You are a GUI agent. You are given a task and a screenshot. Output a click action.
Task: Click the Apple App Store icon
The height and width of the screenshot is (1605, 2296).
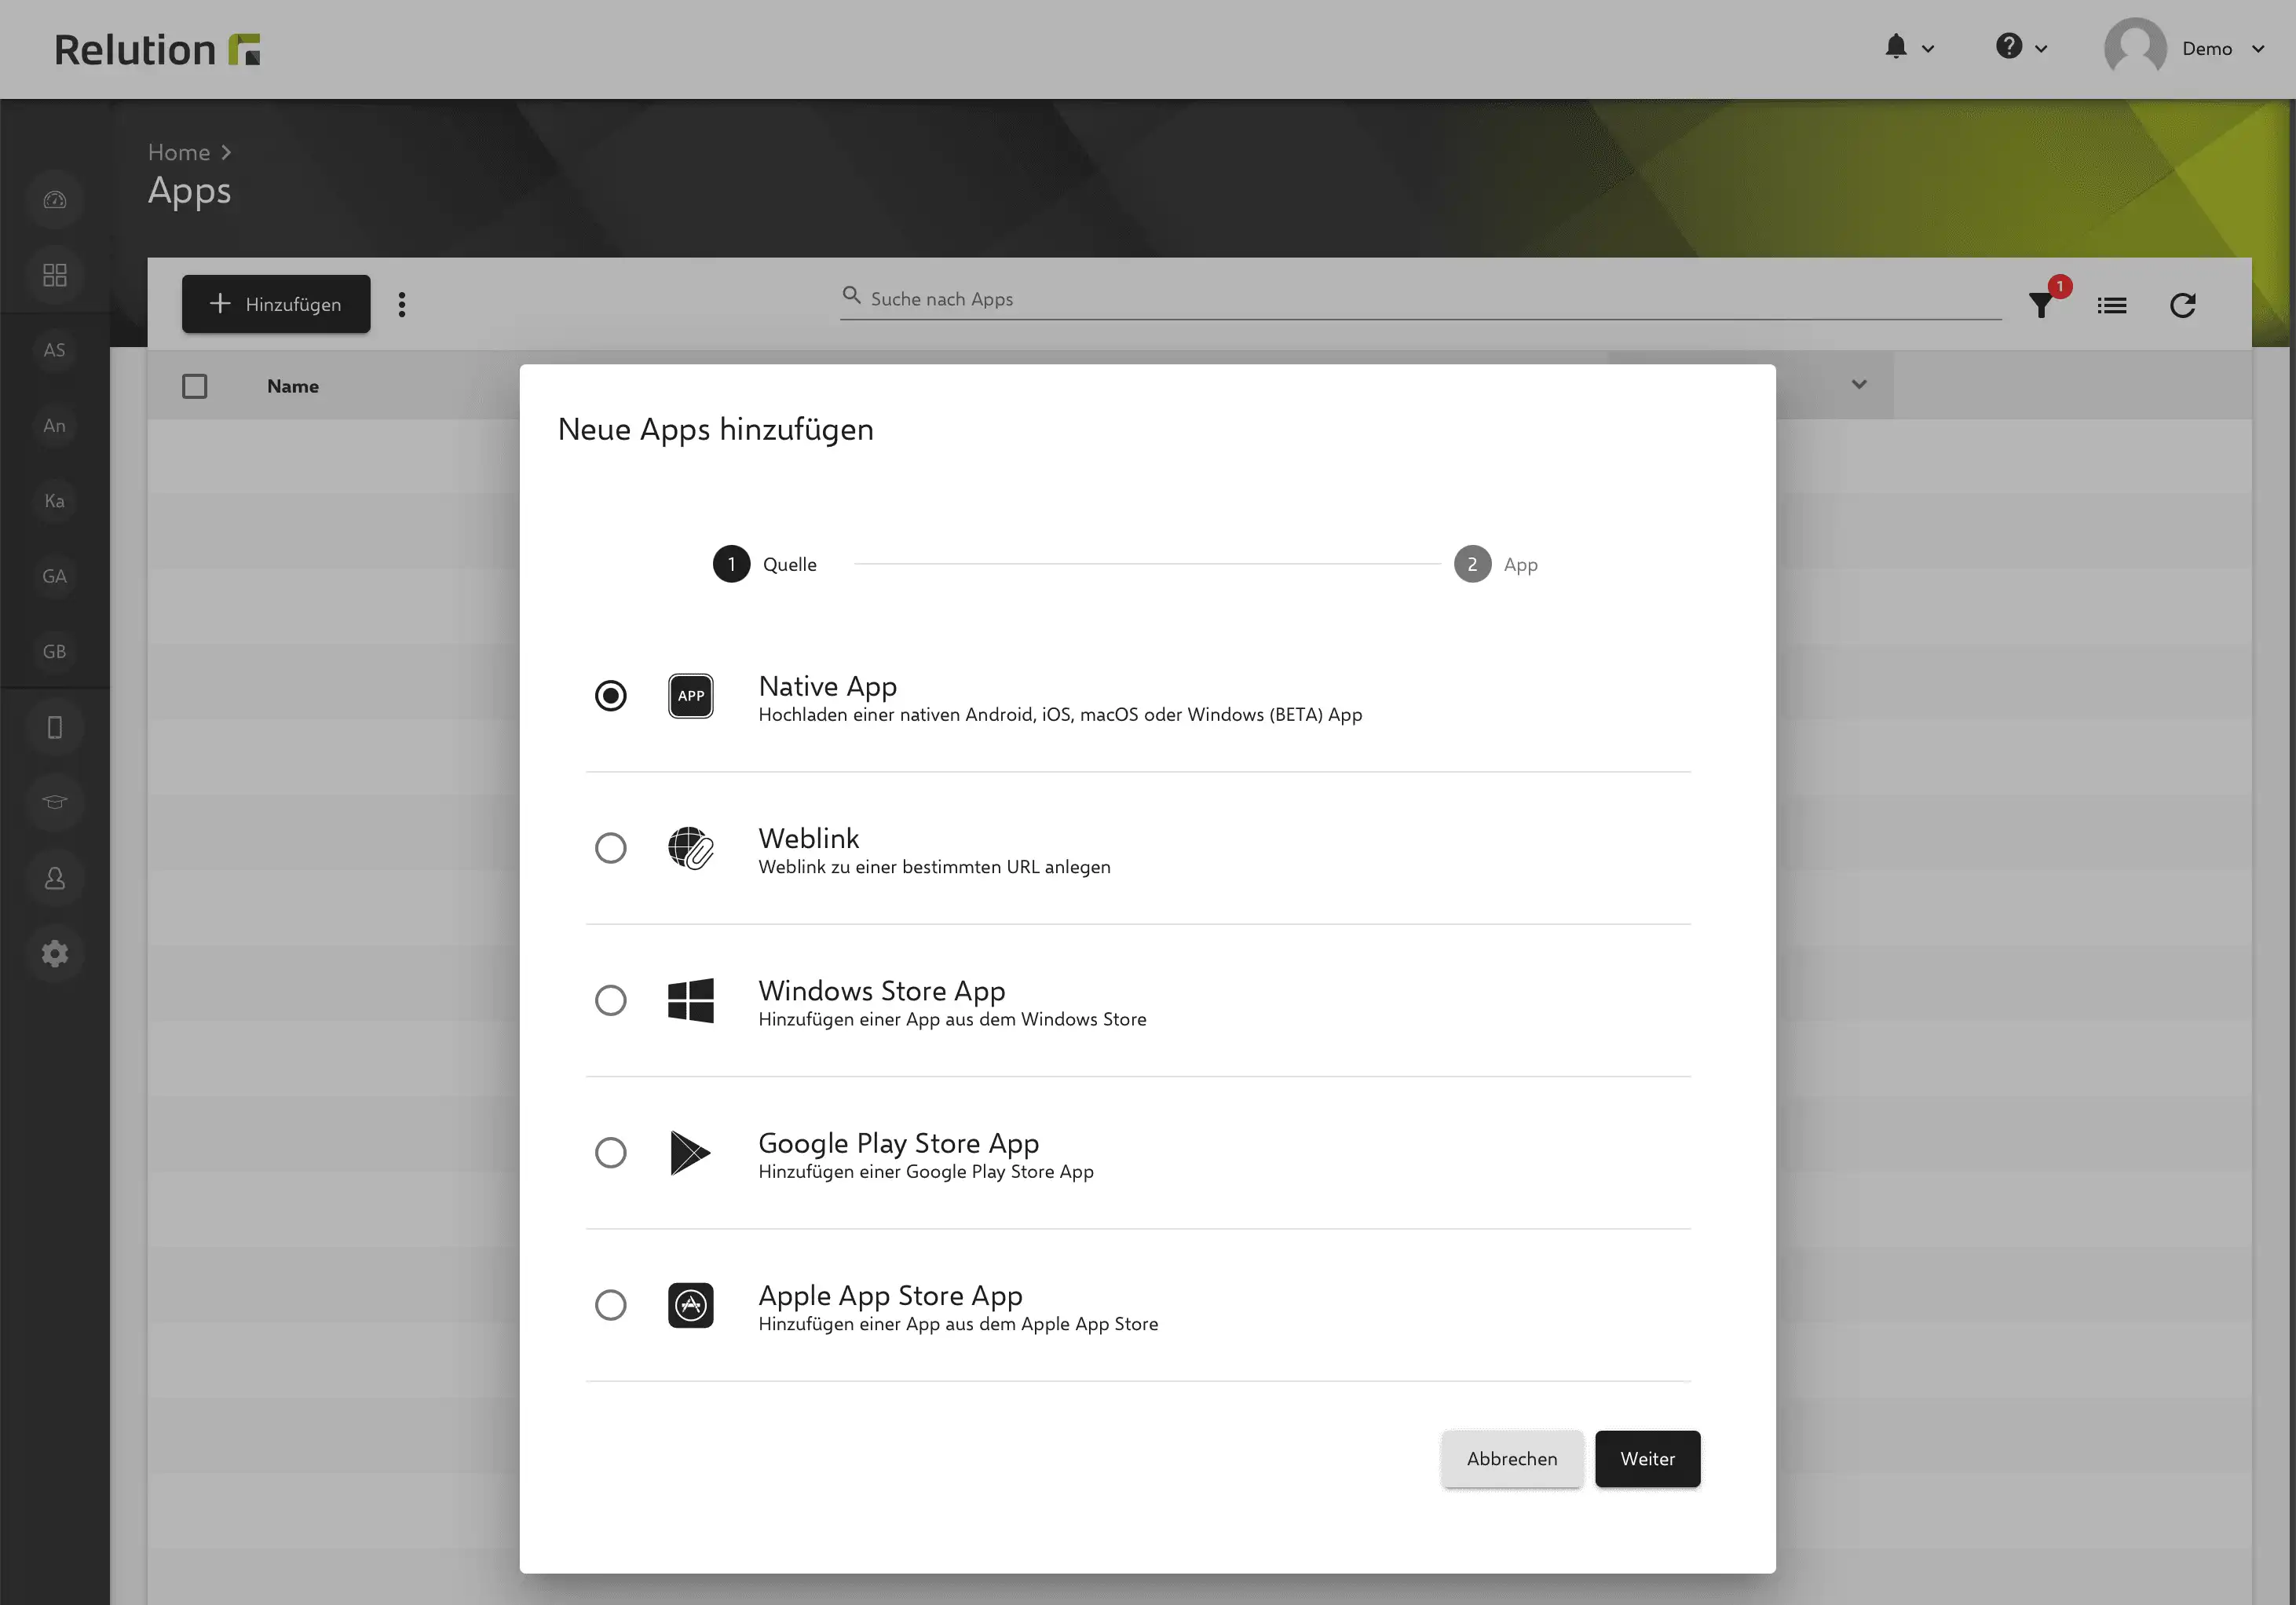690,1305
